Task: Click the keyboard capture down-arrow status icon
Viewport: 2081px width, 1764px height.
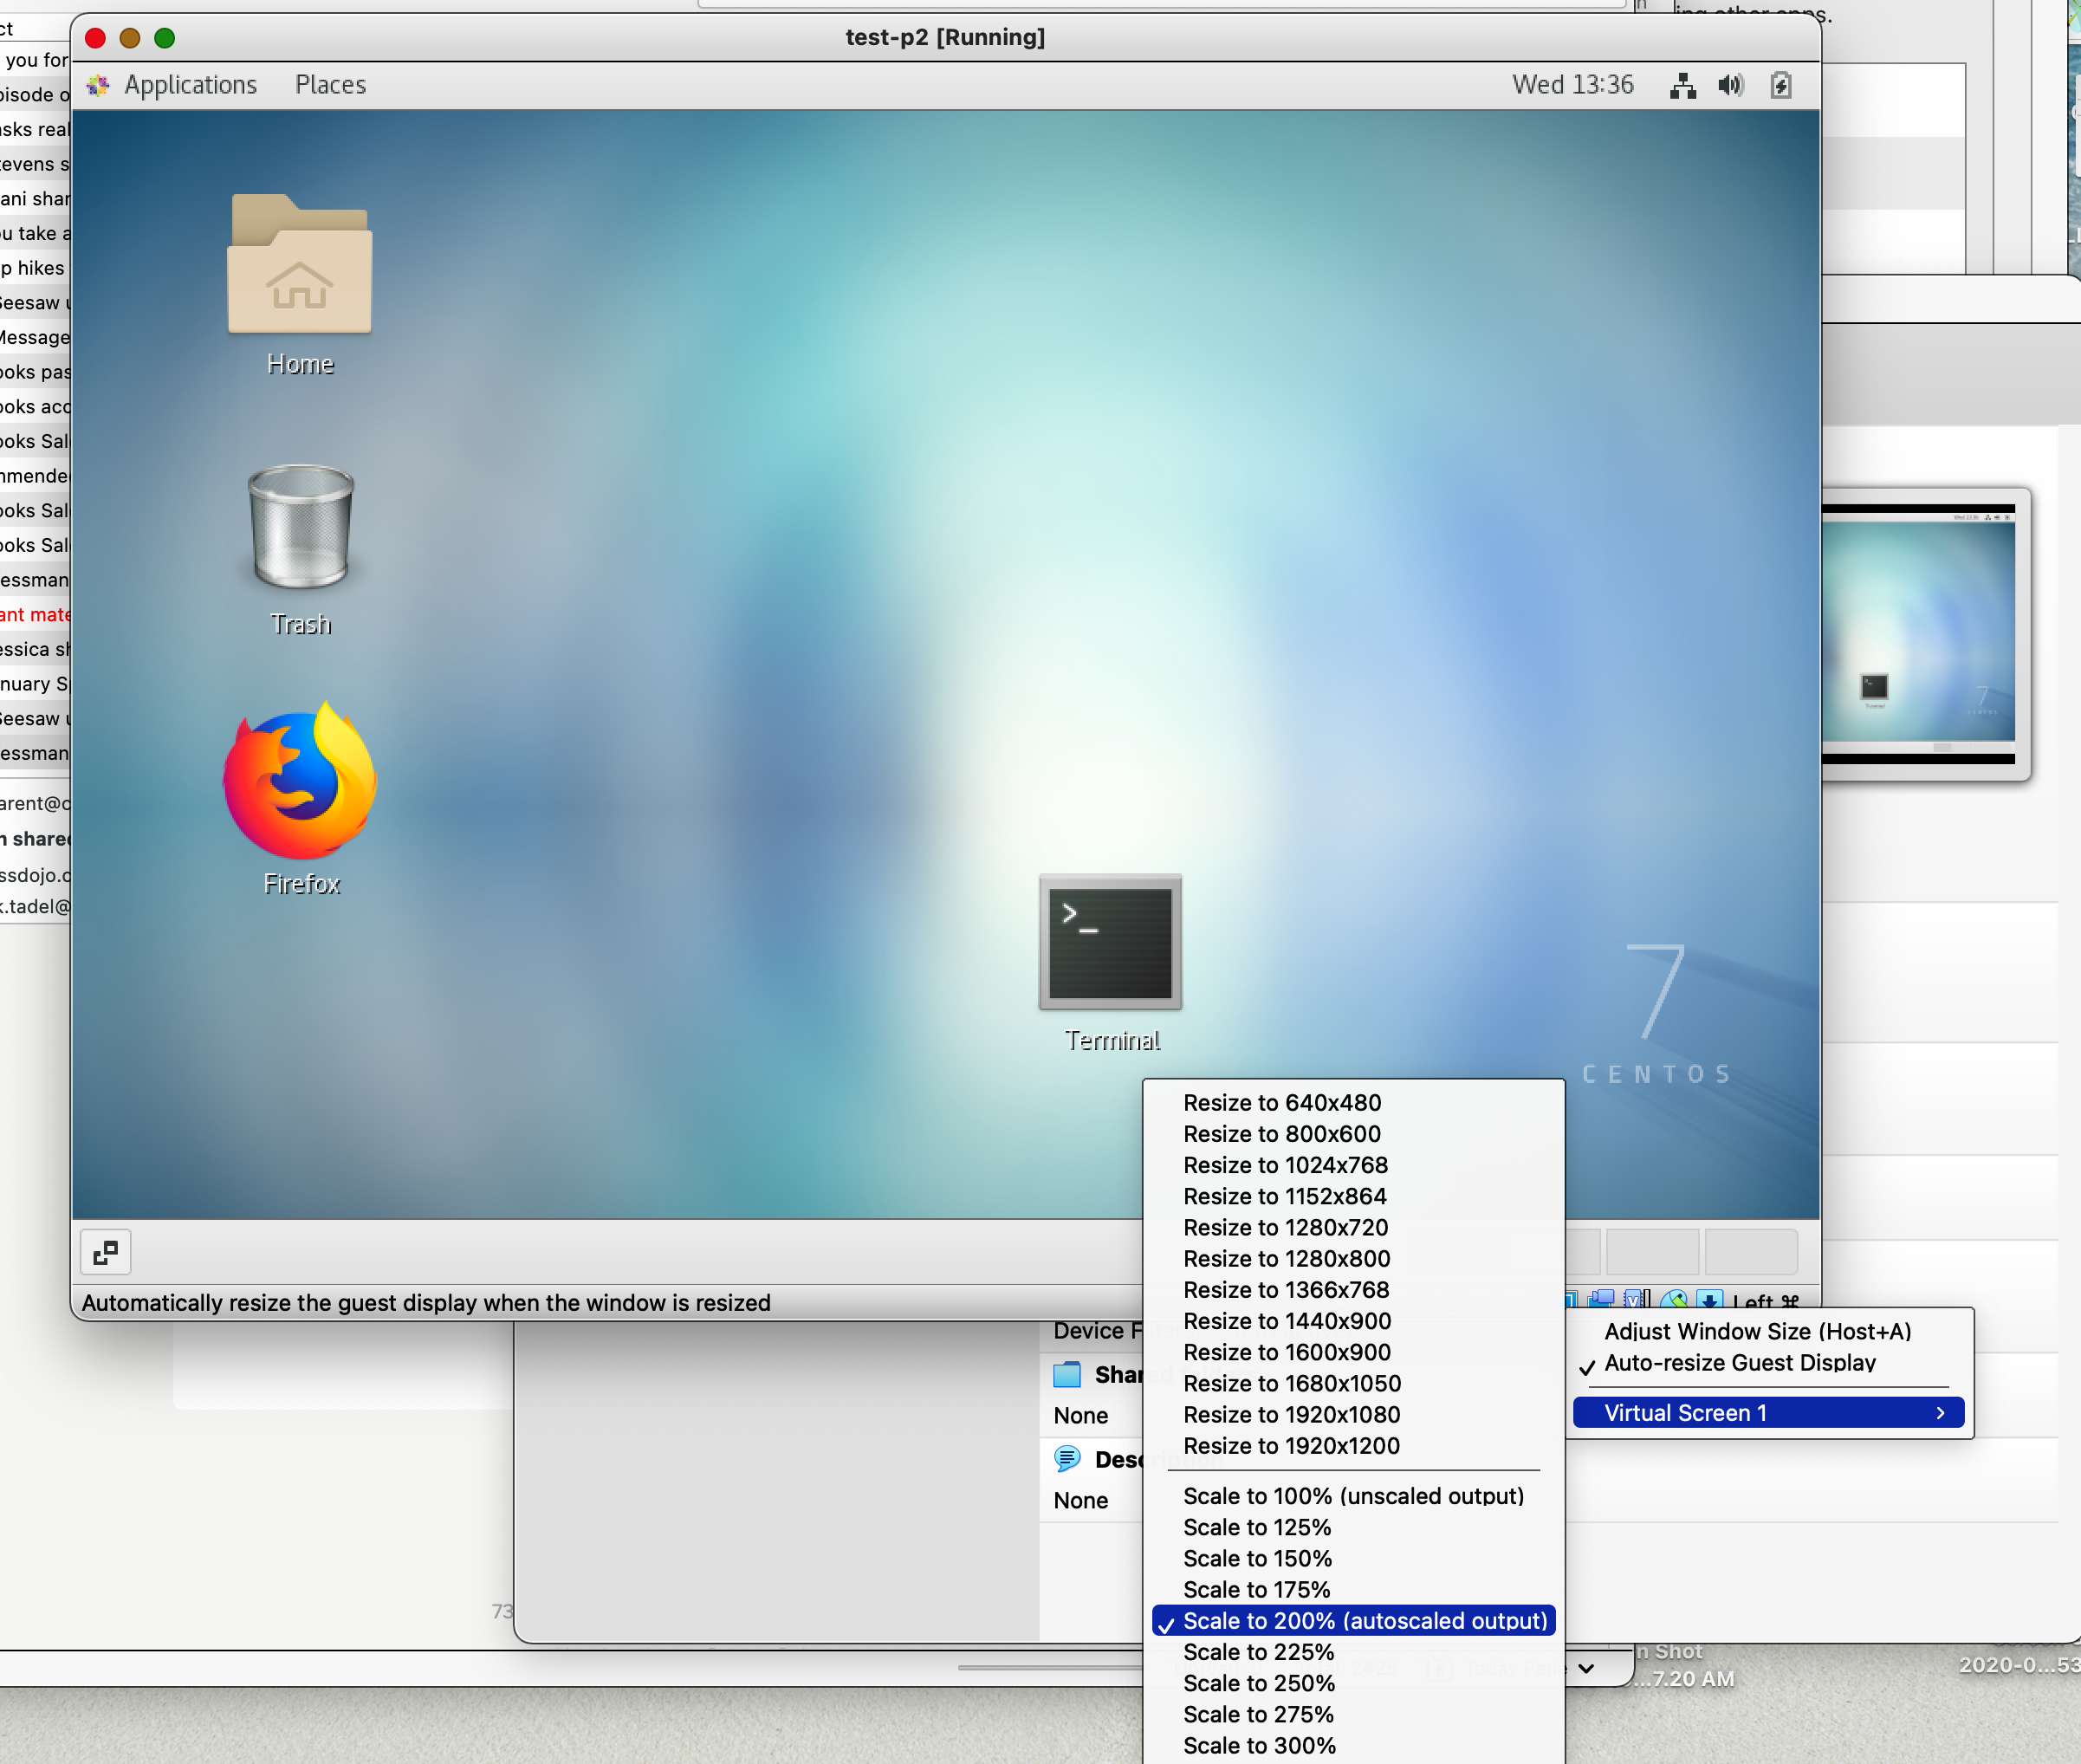Action: tap(1709, 1300)
